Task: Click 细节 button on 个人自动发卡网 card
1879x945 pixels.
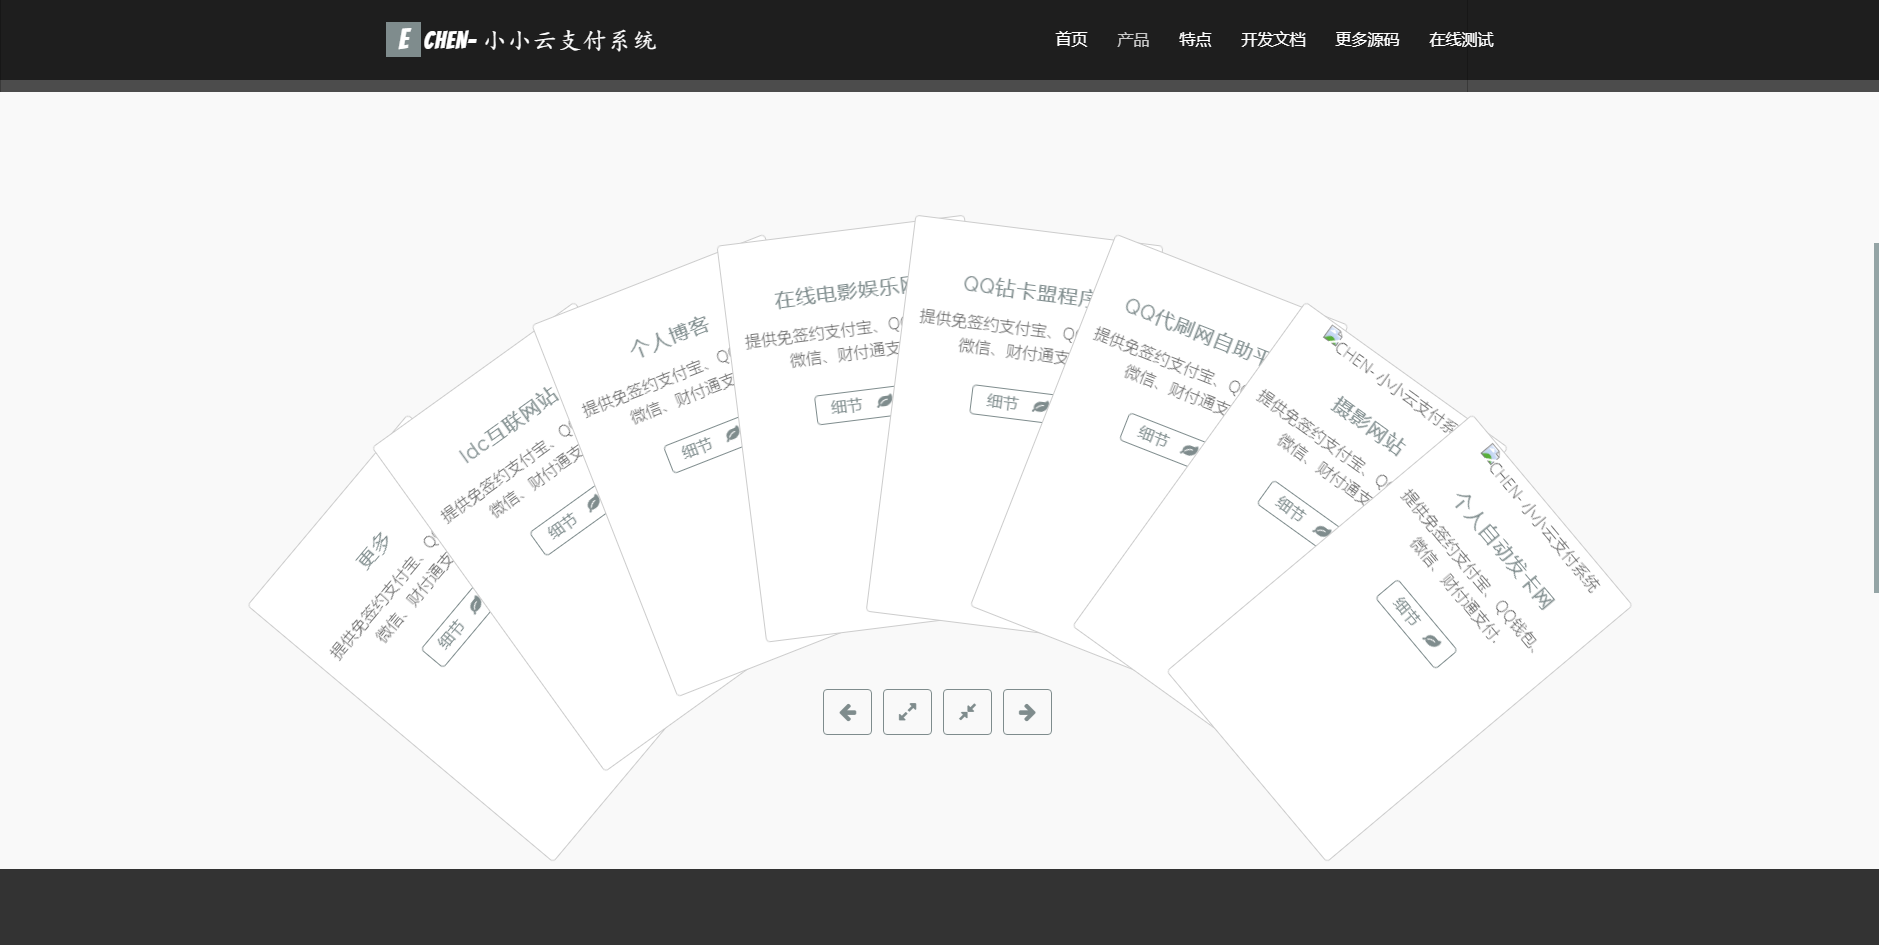Action: 1416,624
